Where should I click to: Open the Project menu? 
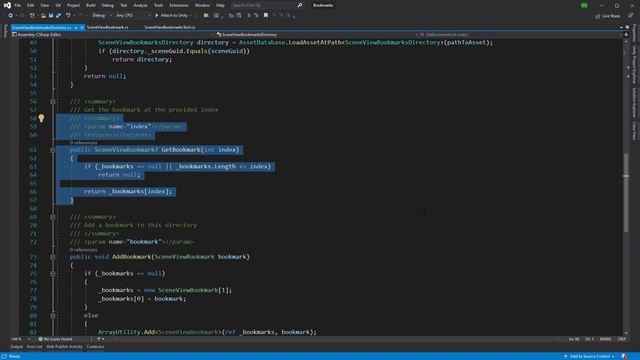(73, 5)
